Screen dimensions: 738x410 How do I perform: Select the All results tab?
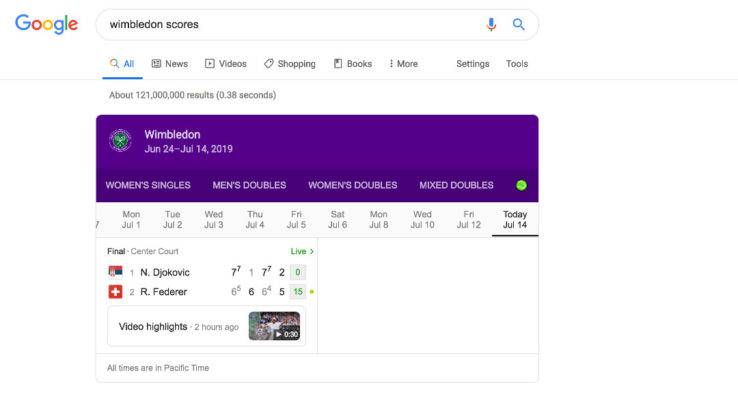tap(122, 64)
